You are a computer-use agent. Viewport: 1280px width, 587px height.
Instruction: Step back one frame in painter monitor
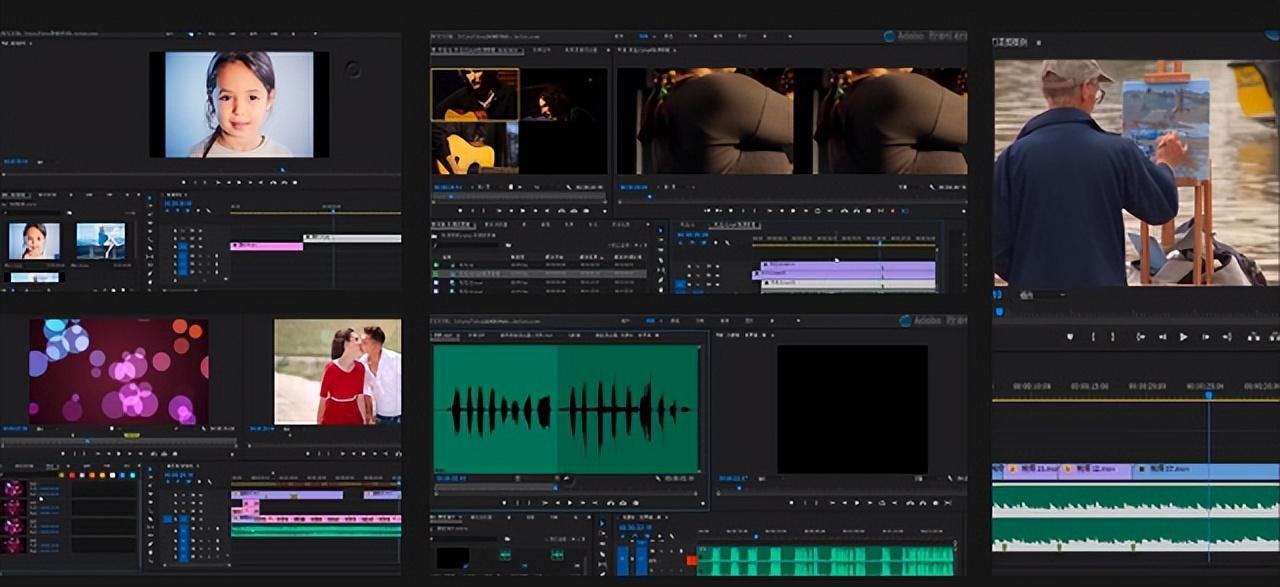point(1161,337)
